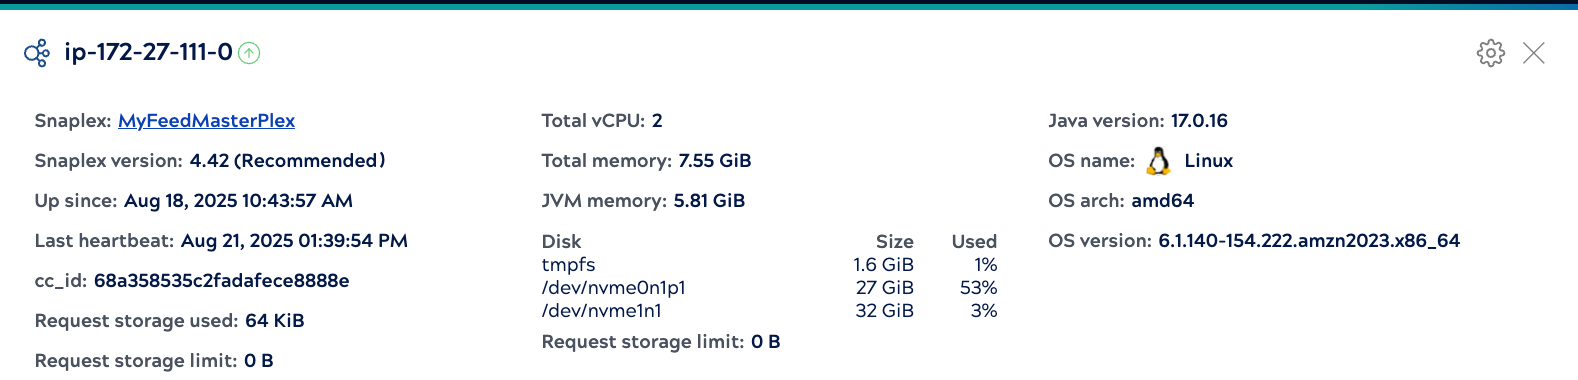1578x380 pixels.
Task: Click the Disk Size column header
Action: (895, 242)
